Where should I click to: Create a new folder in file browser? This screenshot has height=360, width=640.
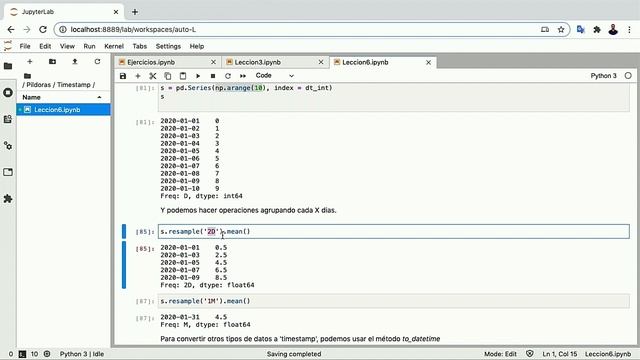click(x=52, y=62)
